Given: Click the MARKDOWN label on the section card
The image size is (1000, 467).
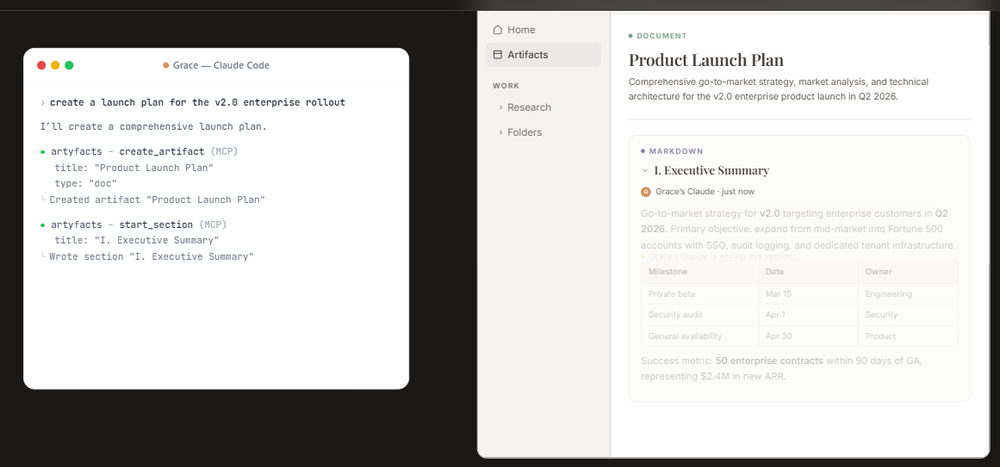Looking at the screenshot, I should [676, 151].
